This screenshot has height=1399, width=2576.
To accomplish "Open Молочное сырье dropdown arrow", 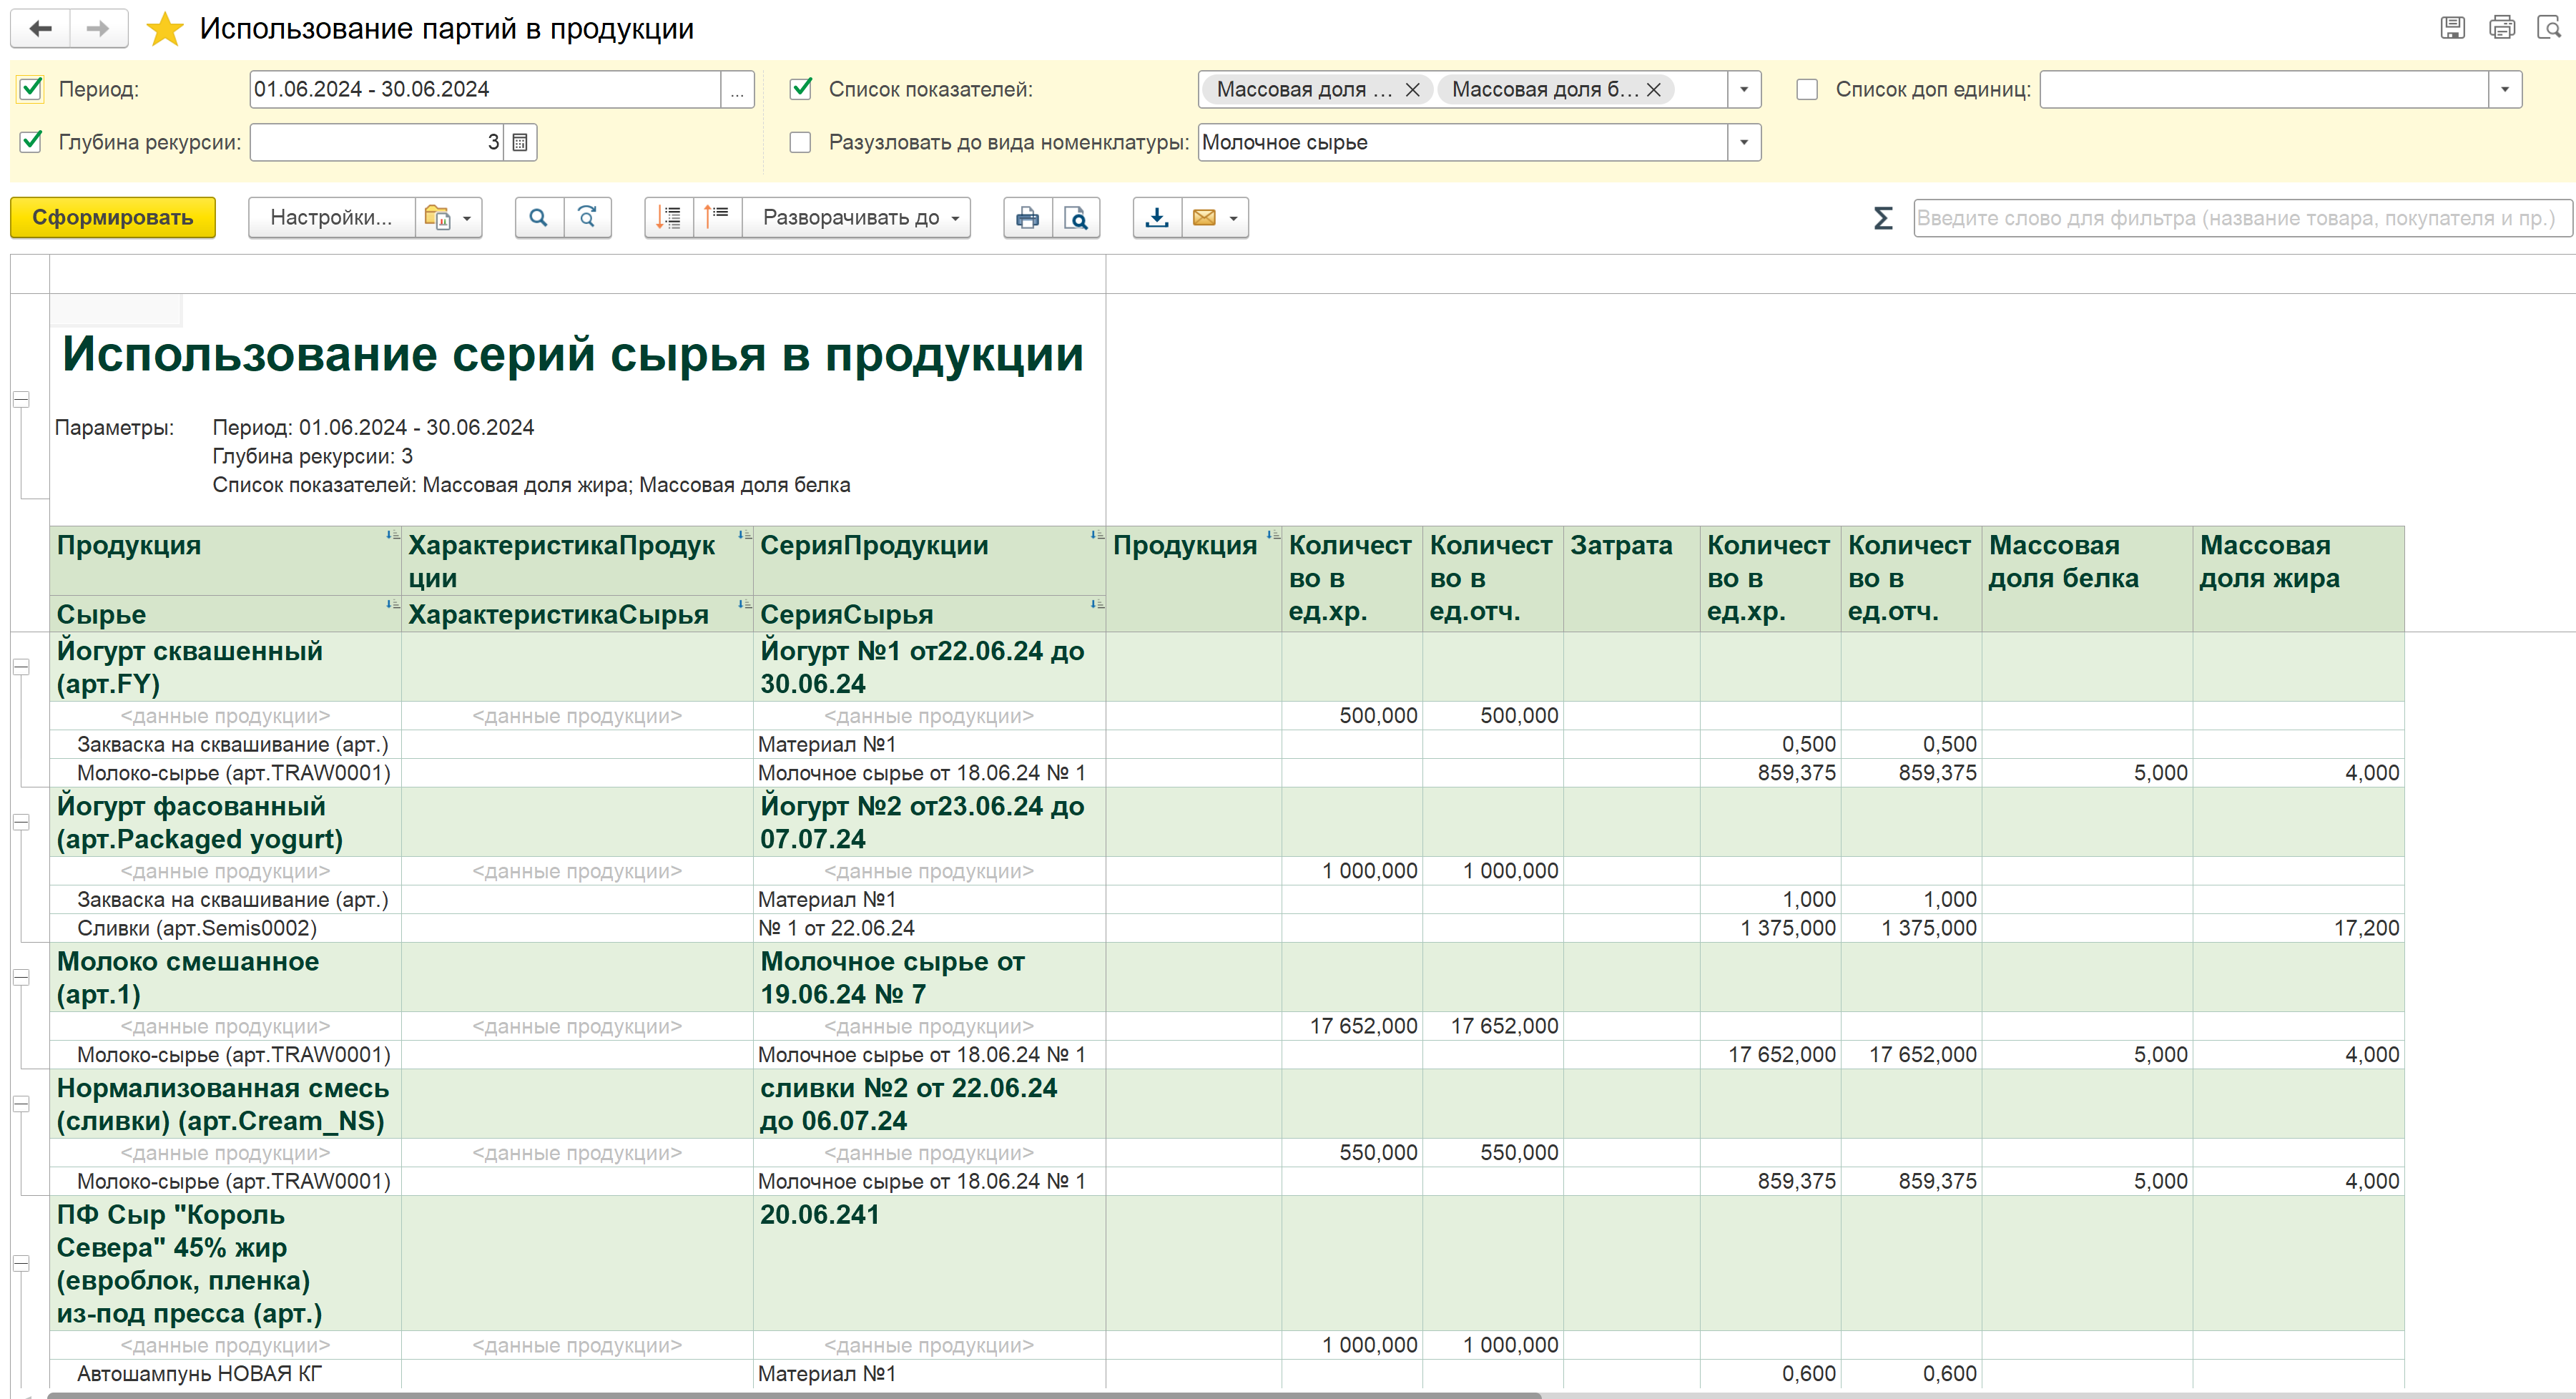I will coord(1744,142).
